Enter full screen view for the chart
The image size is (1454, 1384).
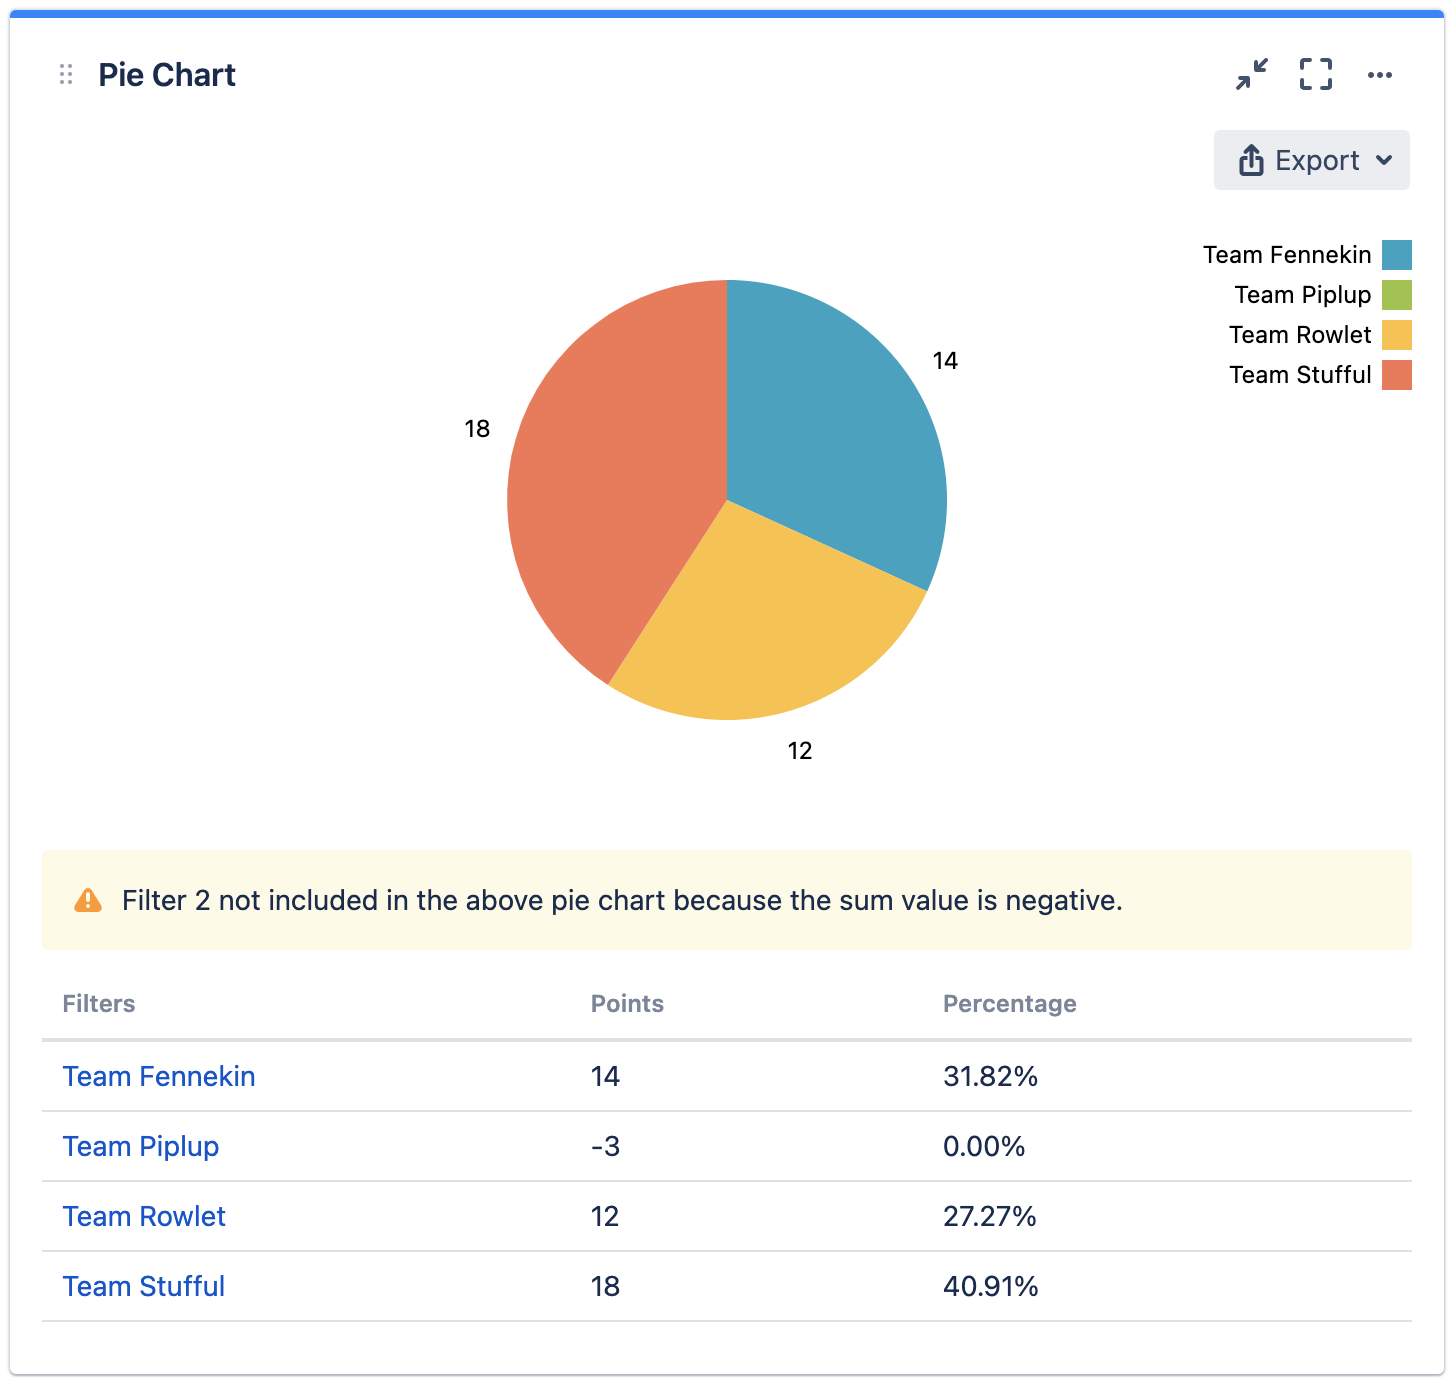tap(1315, 75)
